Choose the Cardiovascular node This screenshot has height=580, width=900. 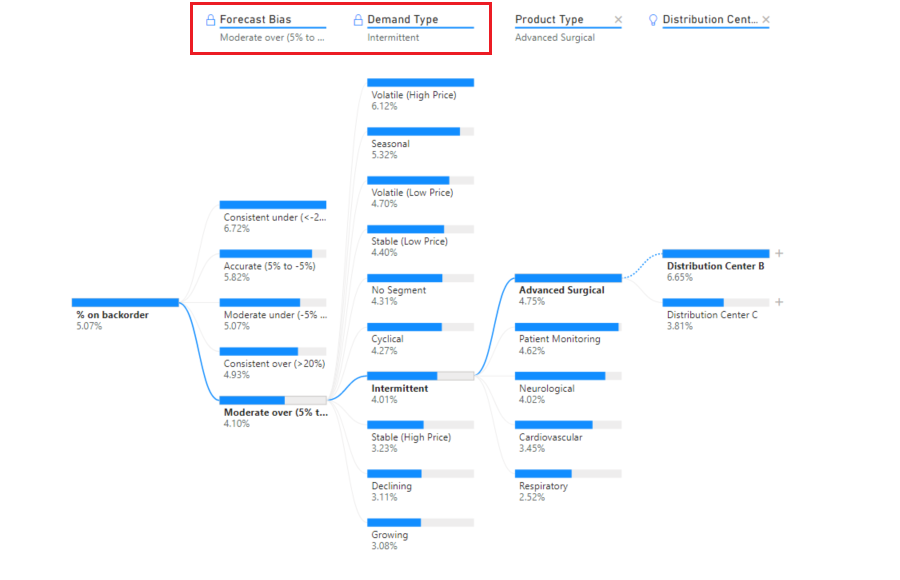tap(568, 437)
